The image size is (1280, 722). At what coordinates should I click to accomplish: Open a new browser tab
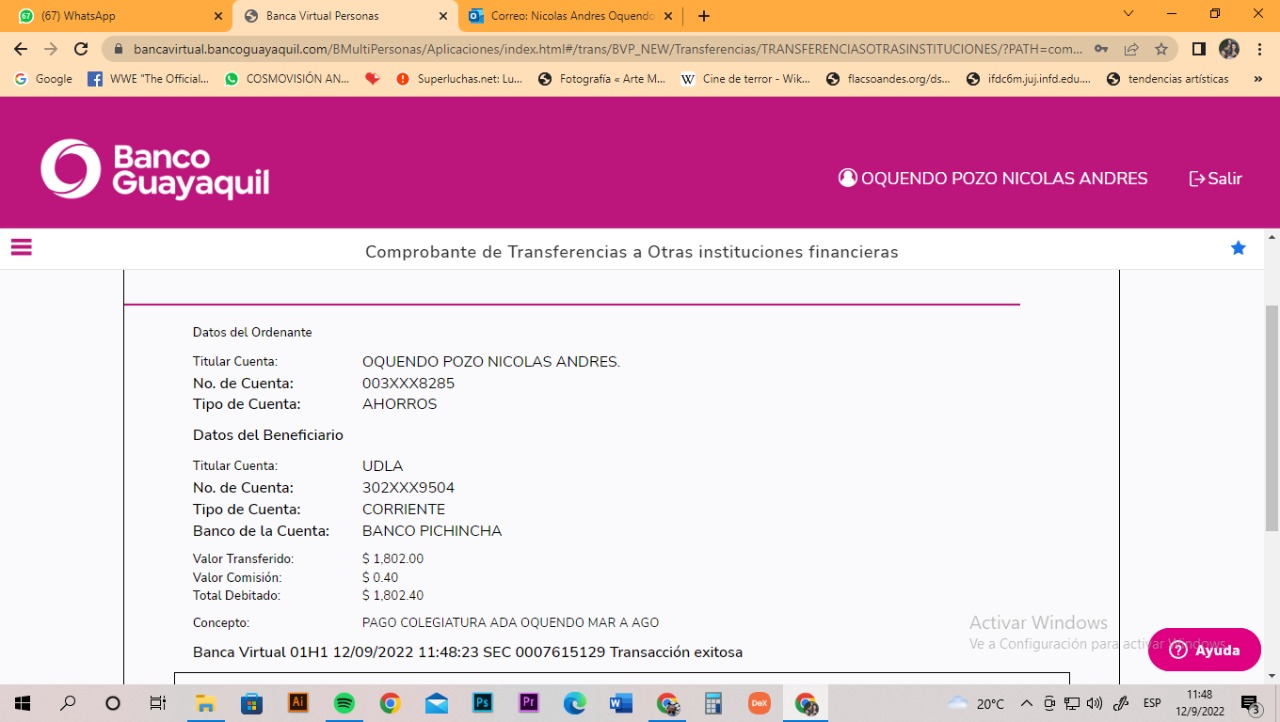pos(704,16)
